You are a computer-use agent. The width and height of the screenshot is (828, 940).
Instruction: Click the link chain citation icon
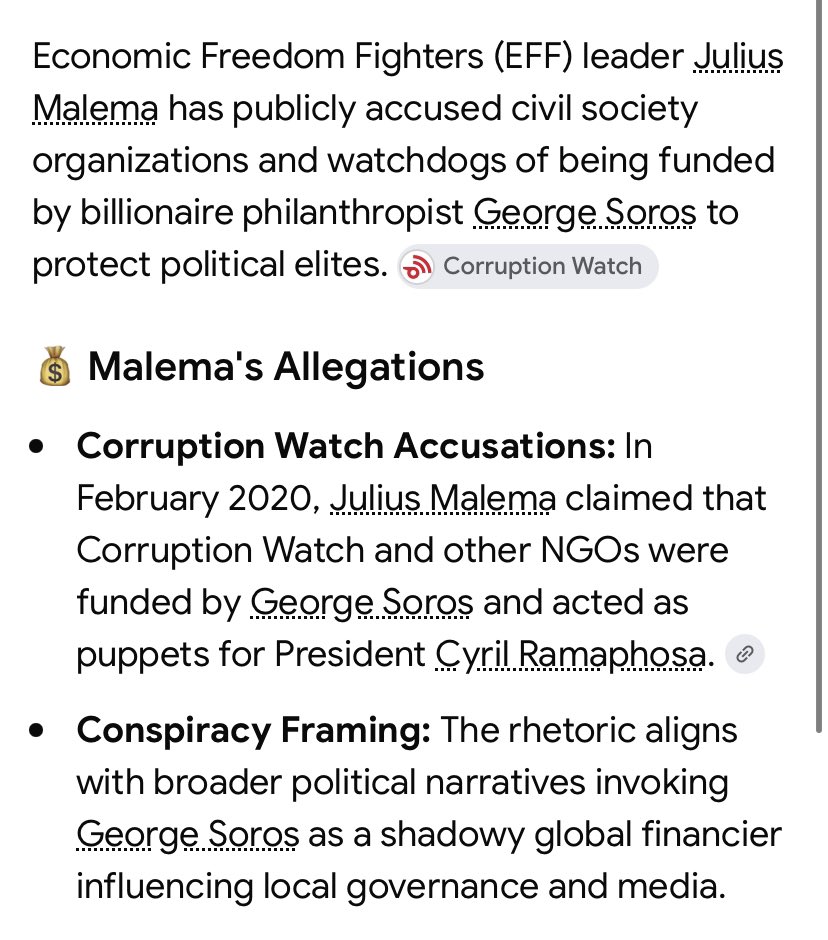(x=745, y=653)
